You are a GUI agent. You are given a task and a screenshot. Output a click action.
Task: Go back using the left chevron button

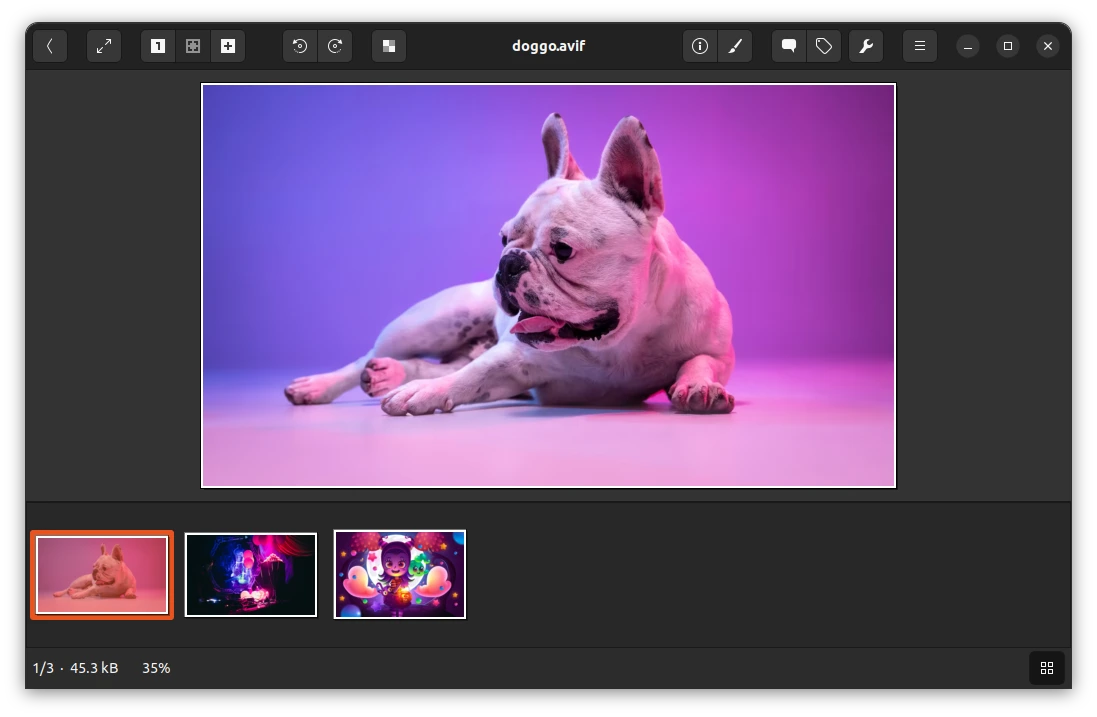click(x=50, y=46)
